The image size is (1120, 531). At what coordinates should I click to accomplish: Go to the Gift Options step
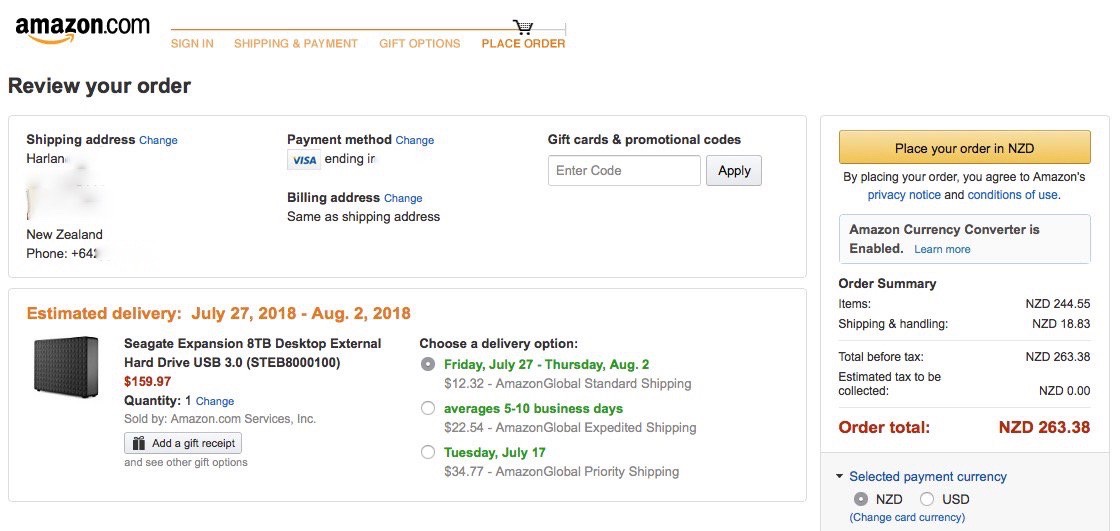(419, 44)
